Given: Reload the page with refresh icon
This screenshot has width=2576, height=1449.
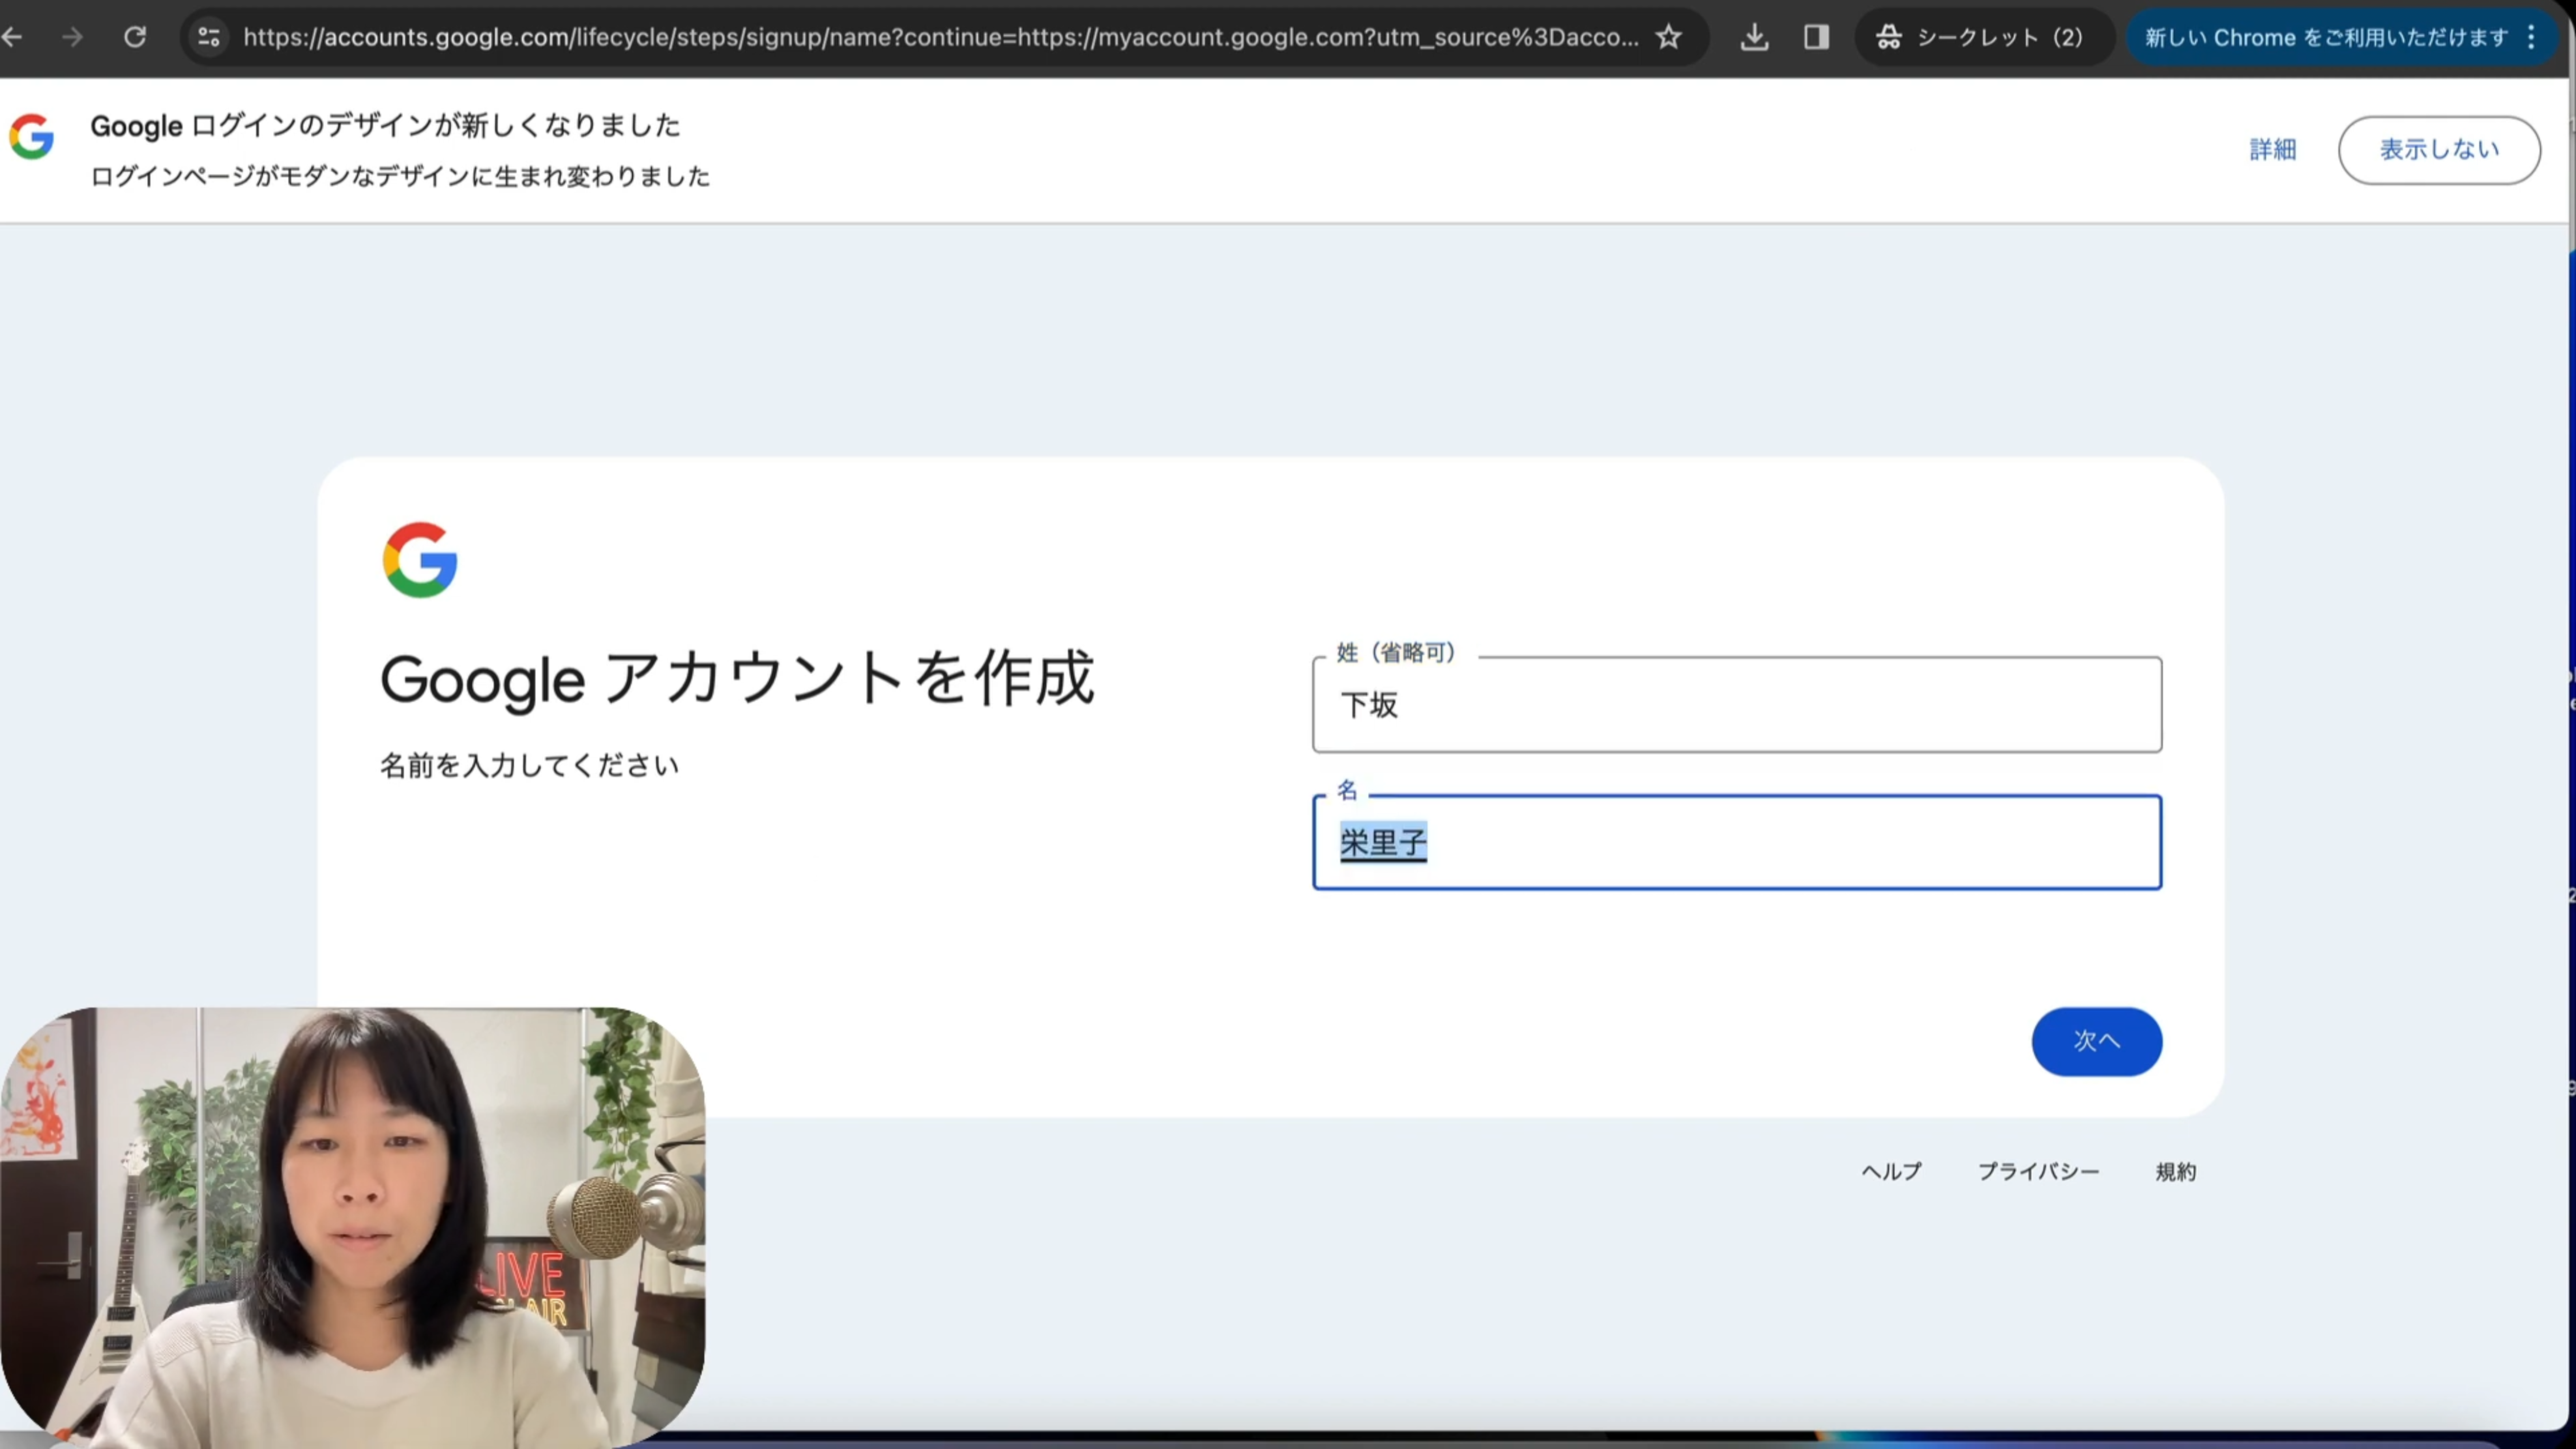Looking at the screenshot, I should [135, 37].
